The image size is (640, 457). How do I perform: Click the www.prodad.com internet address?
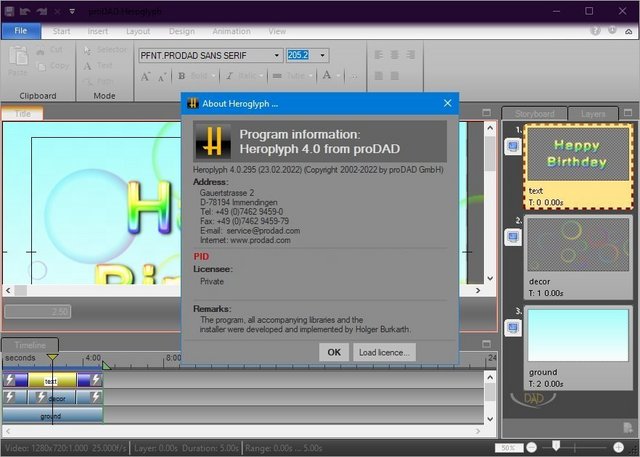coord(260,240)
